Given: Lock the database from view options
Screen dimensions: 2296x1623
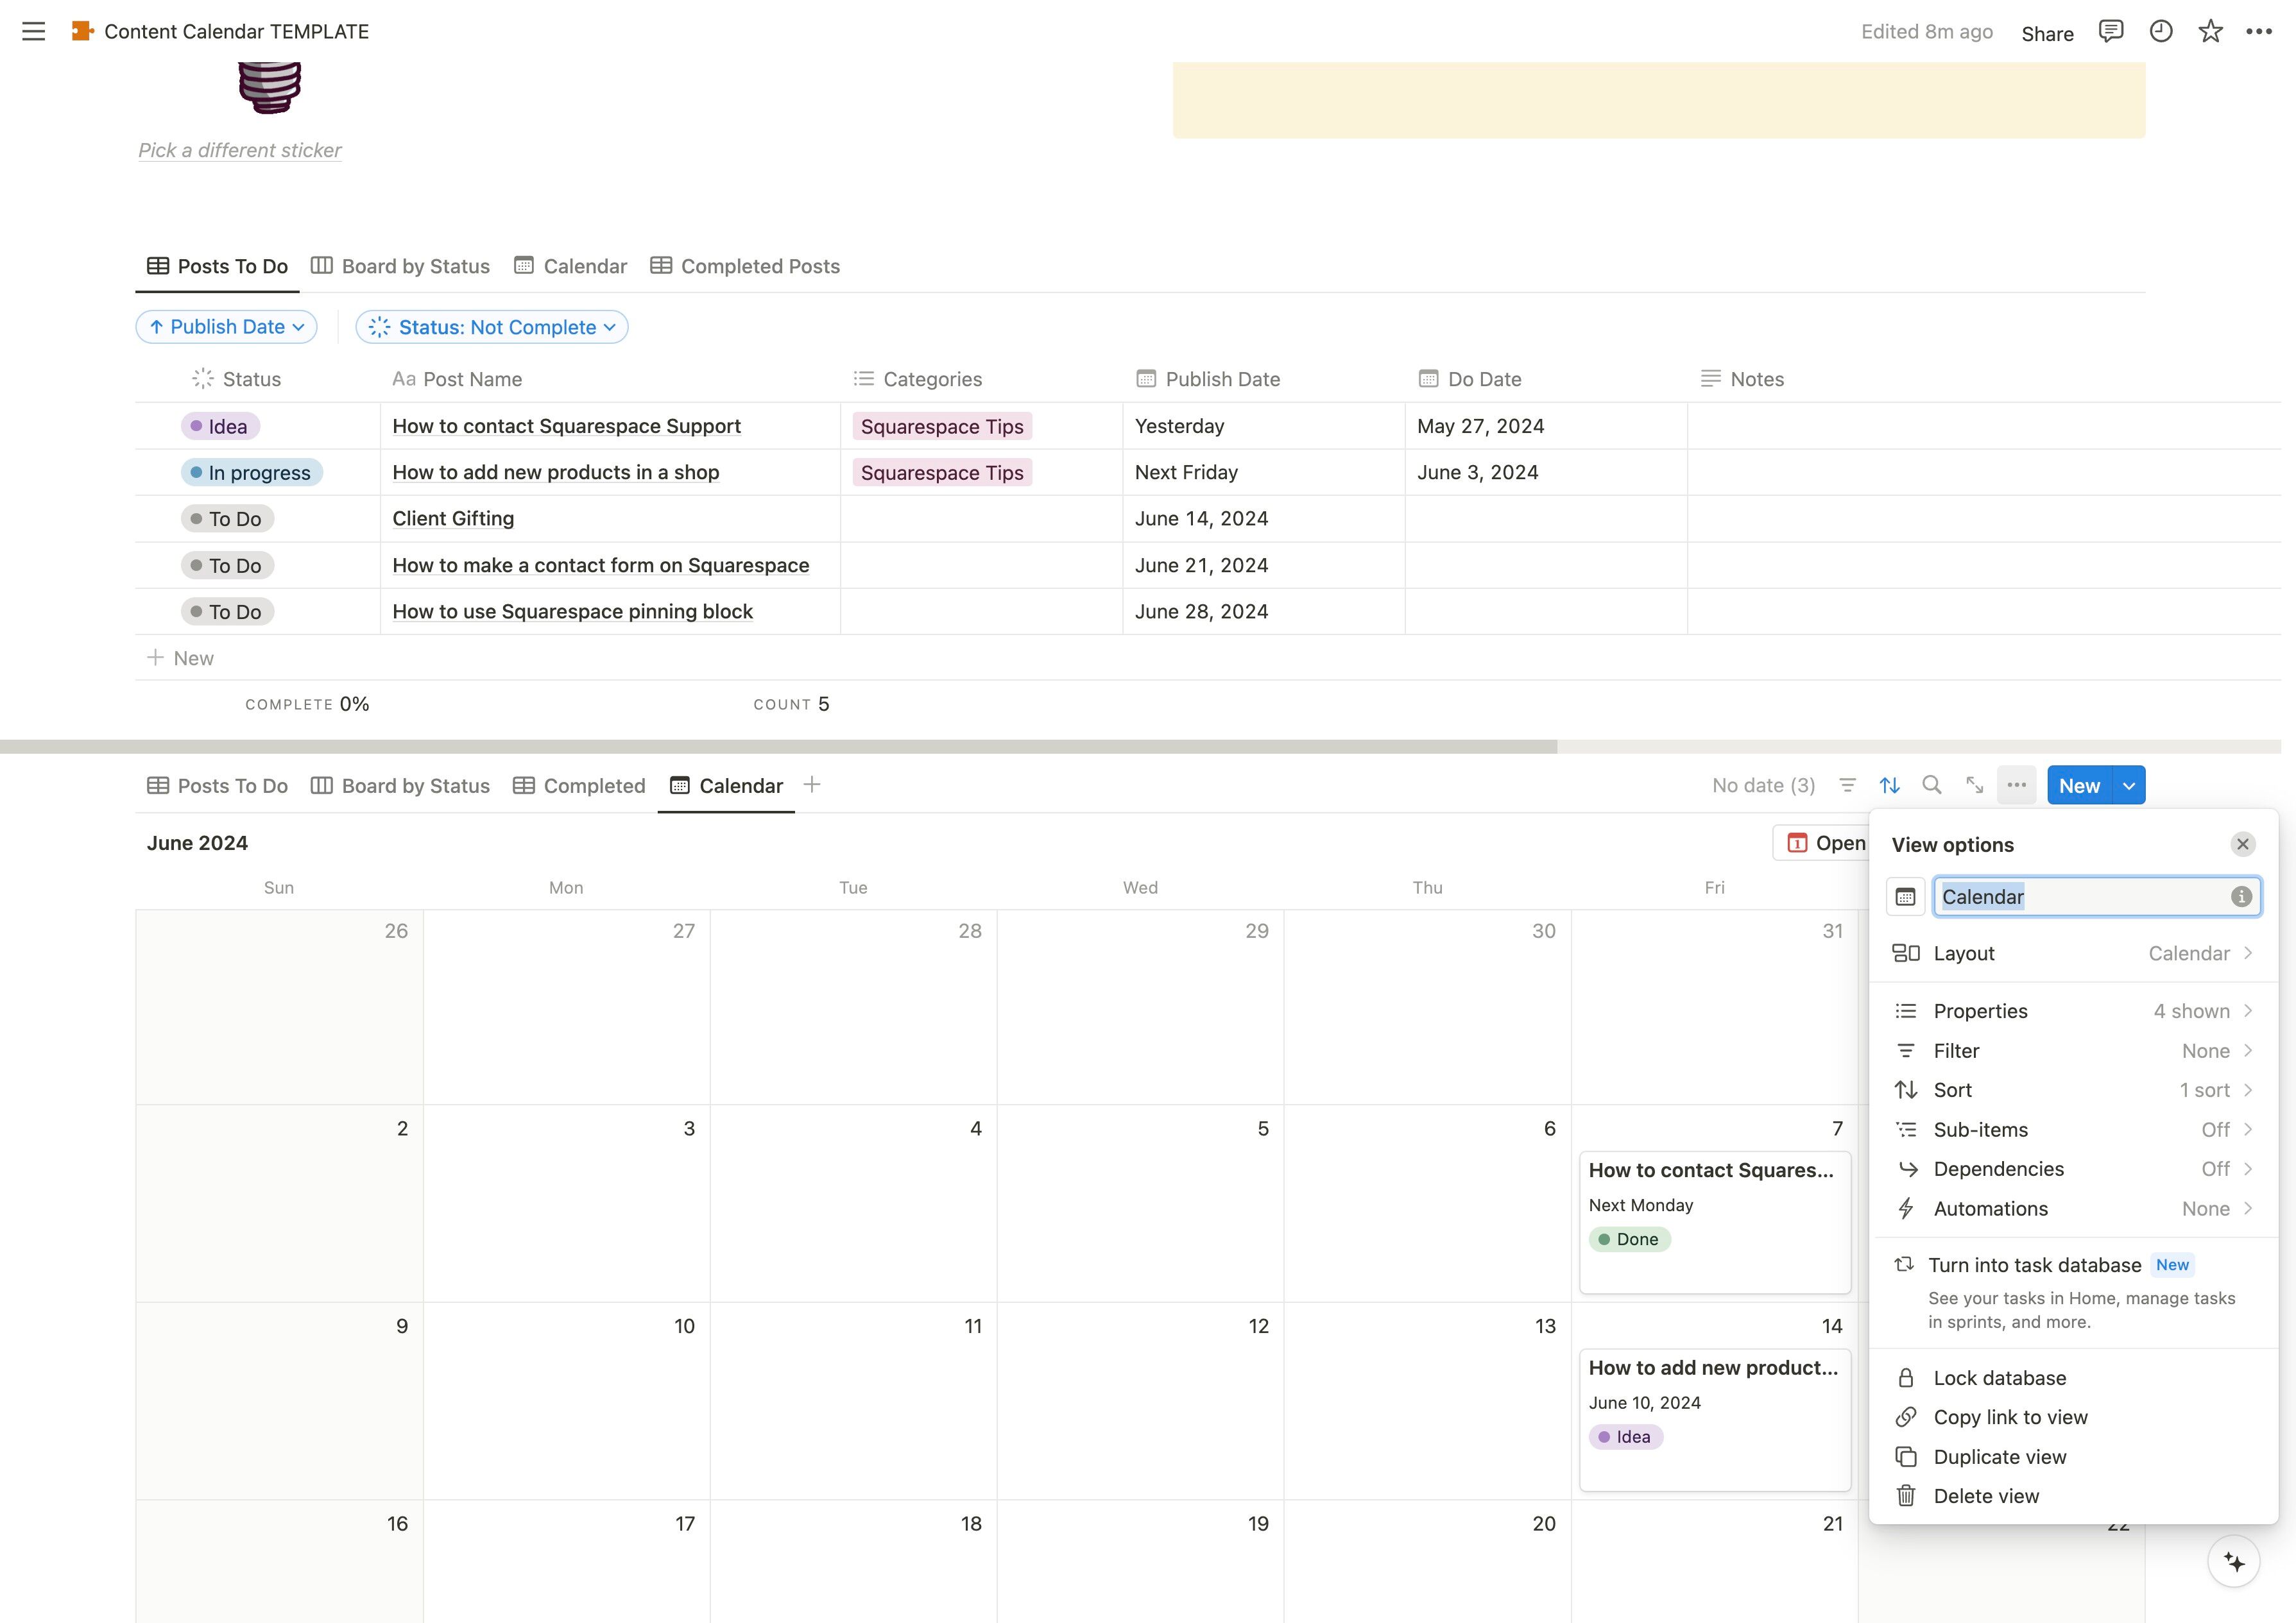Looking at the screenshot, I should coord(1999,1378).
